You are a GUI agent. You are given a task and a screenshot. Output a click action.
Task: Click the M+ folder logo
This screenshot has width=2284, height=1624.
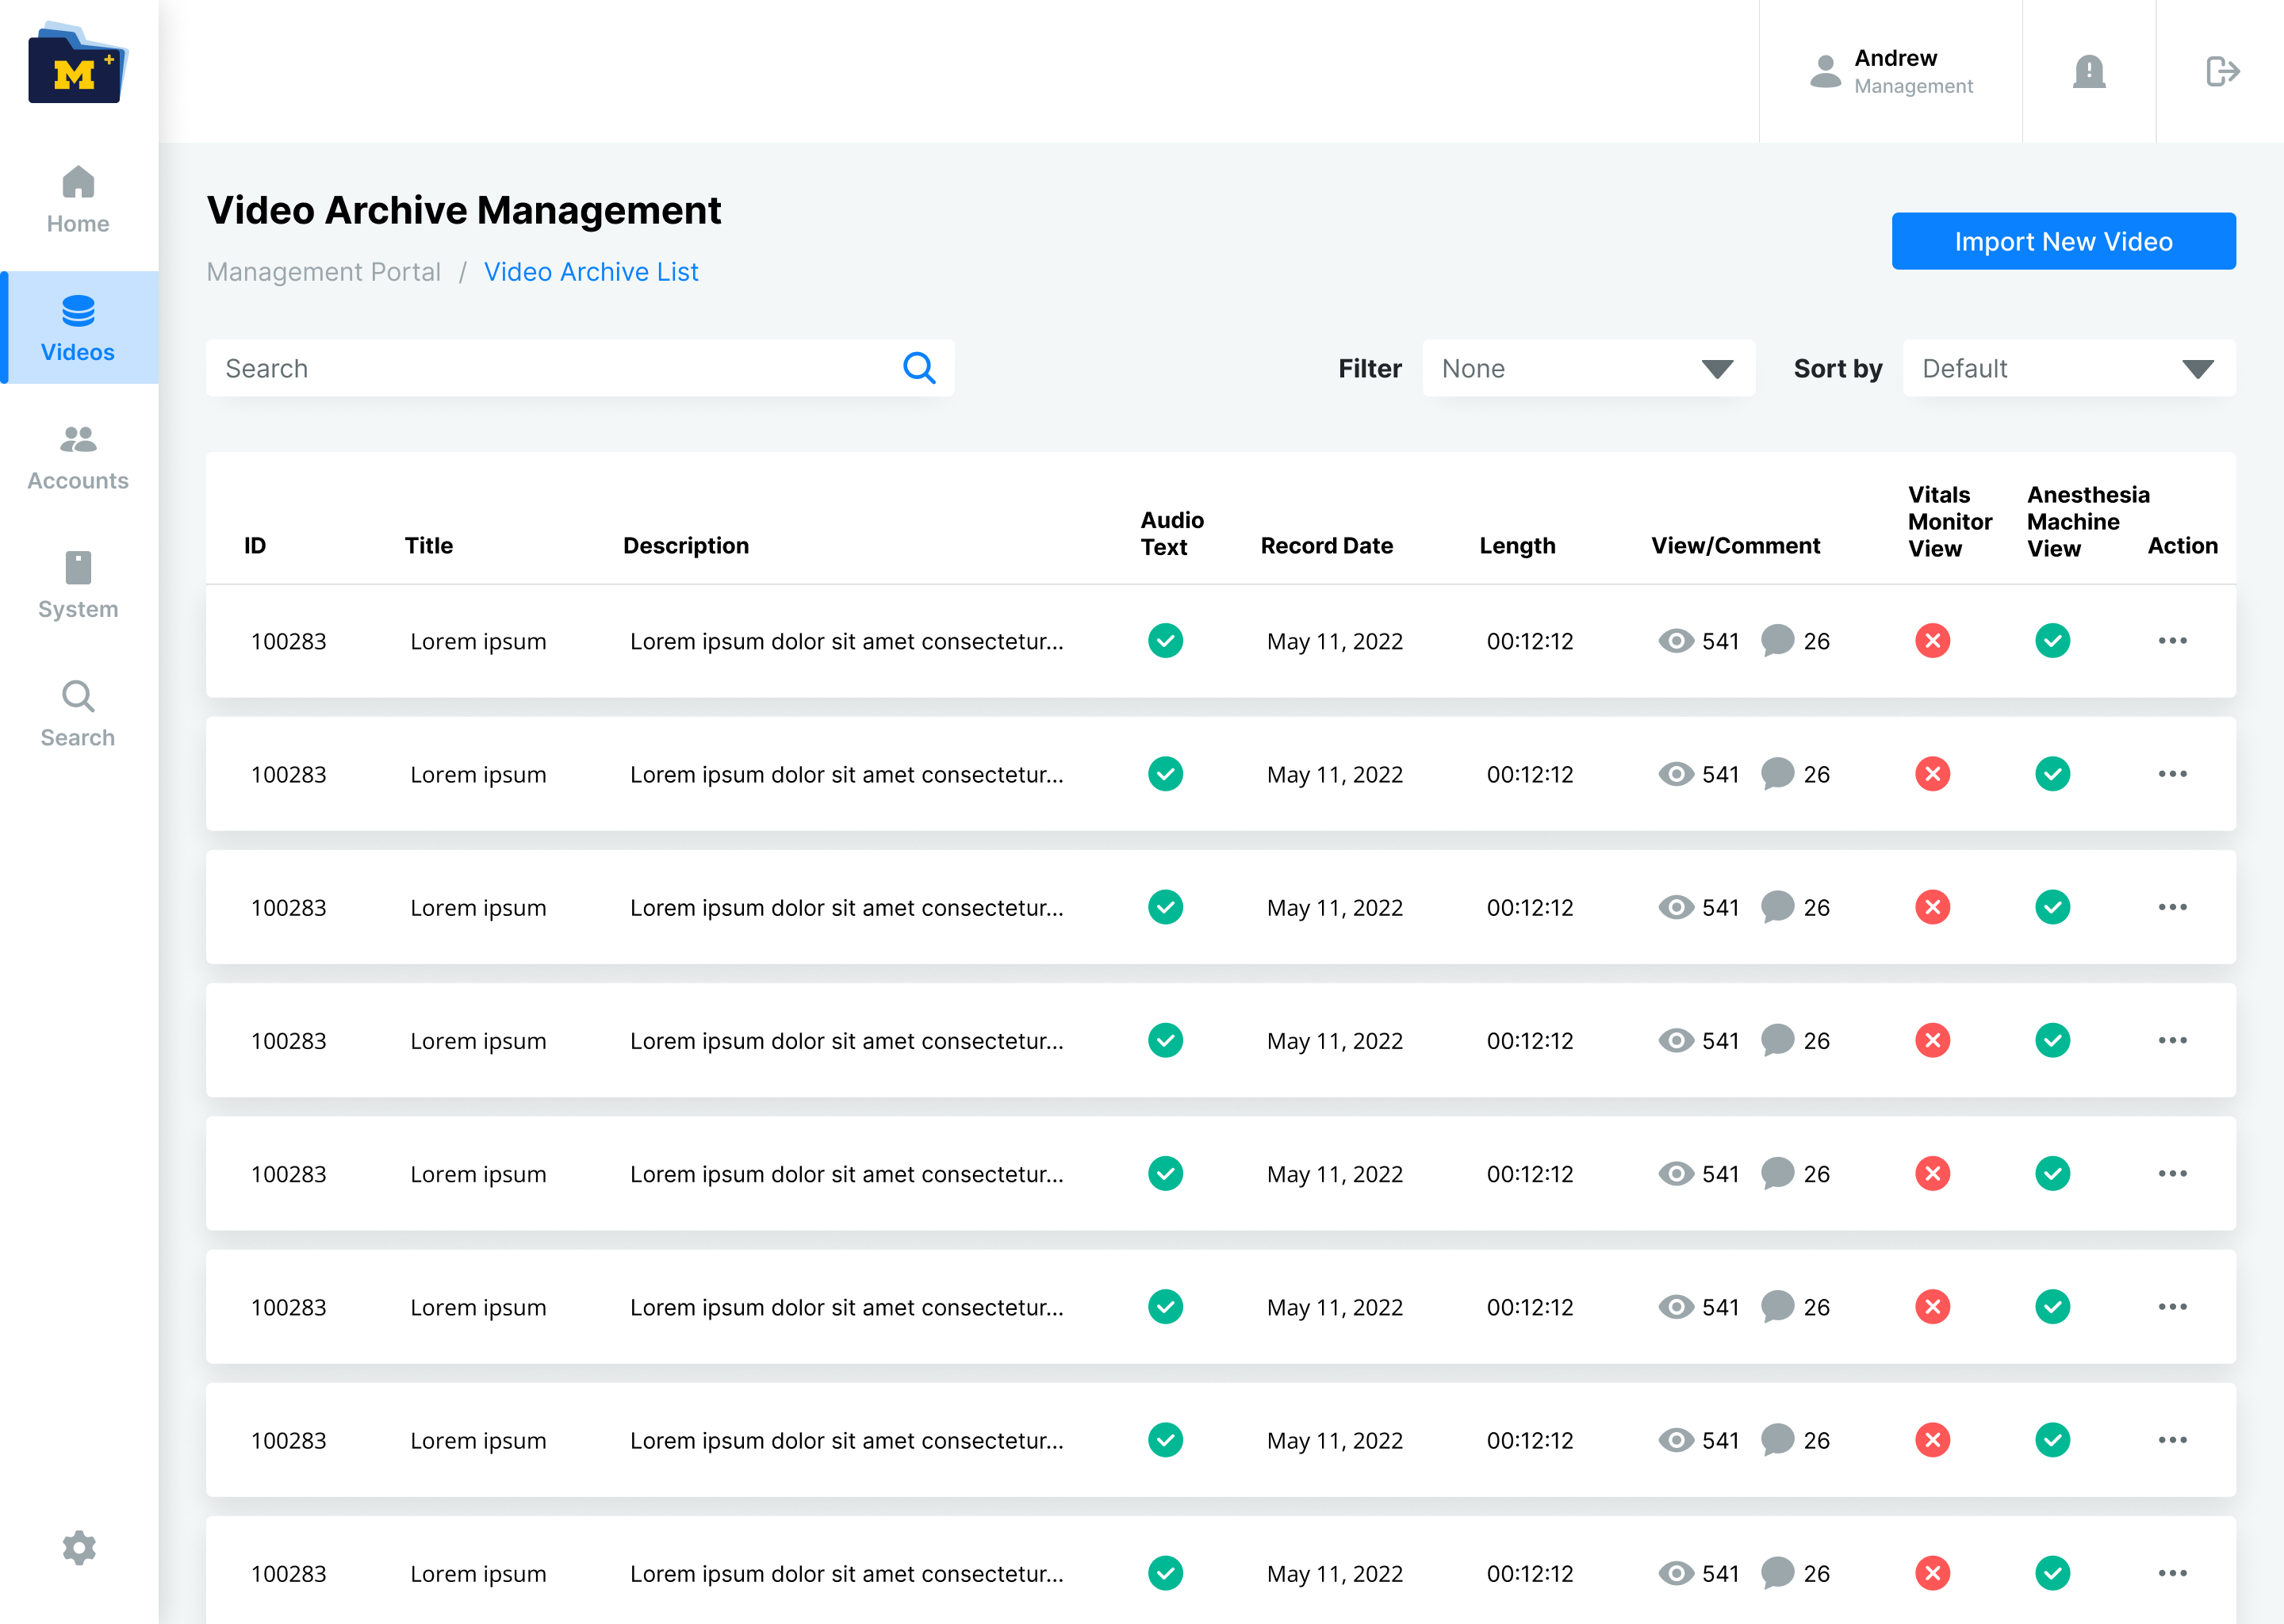pos(78,63)
